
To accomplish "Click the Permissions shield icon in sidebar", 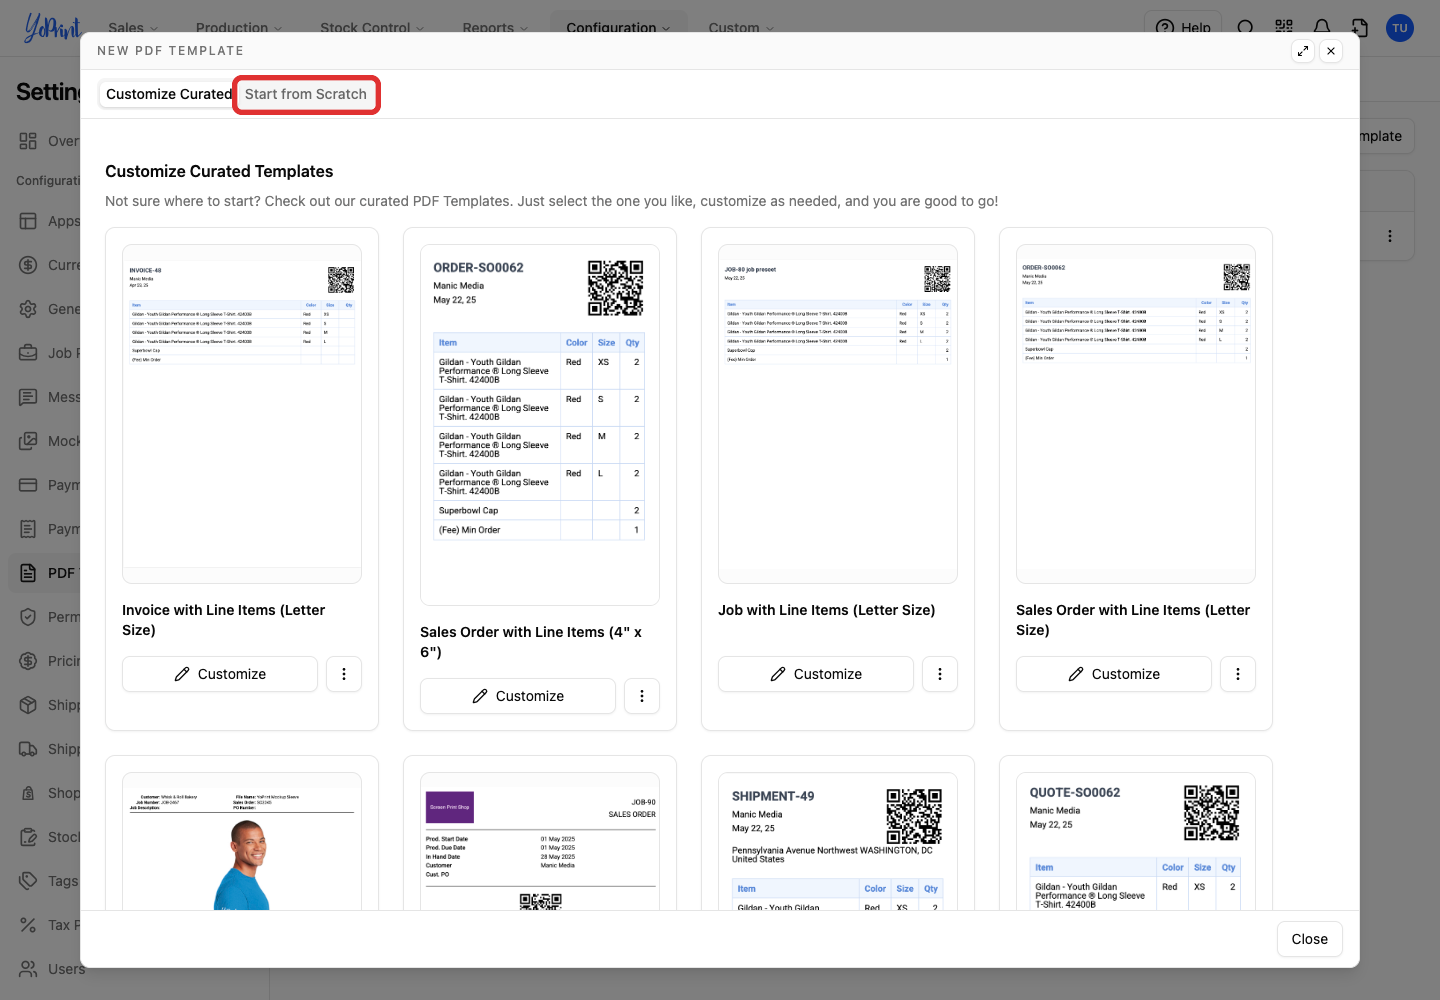I will [x=28, y=617].
